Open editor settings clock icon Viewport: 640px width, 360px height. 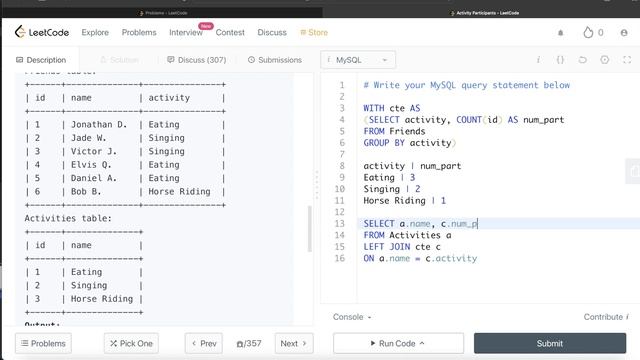604,60
